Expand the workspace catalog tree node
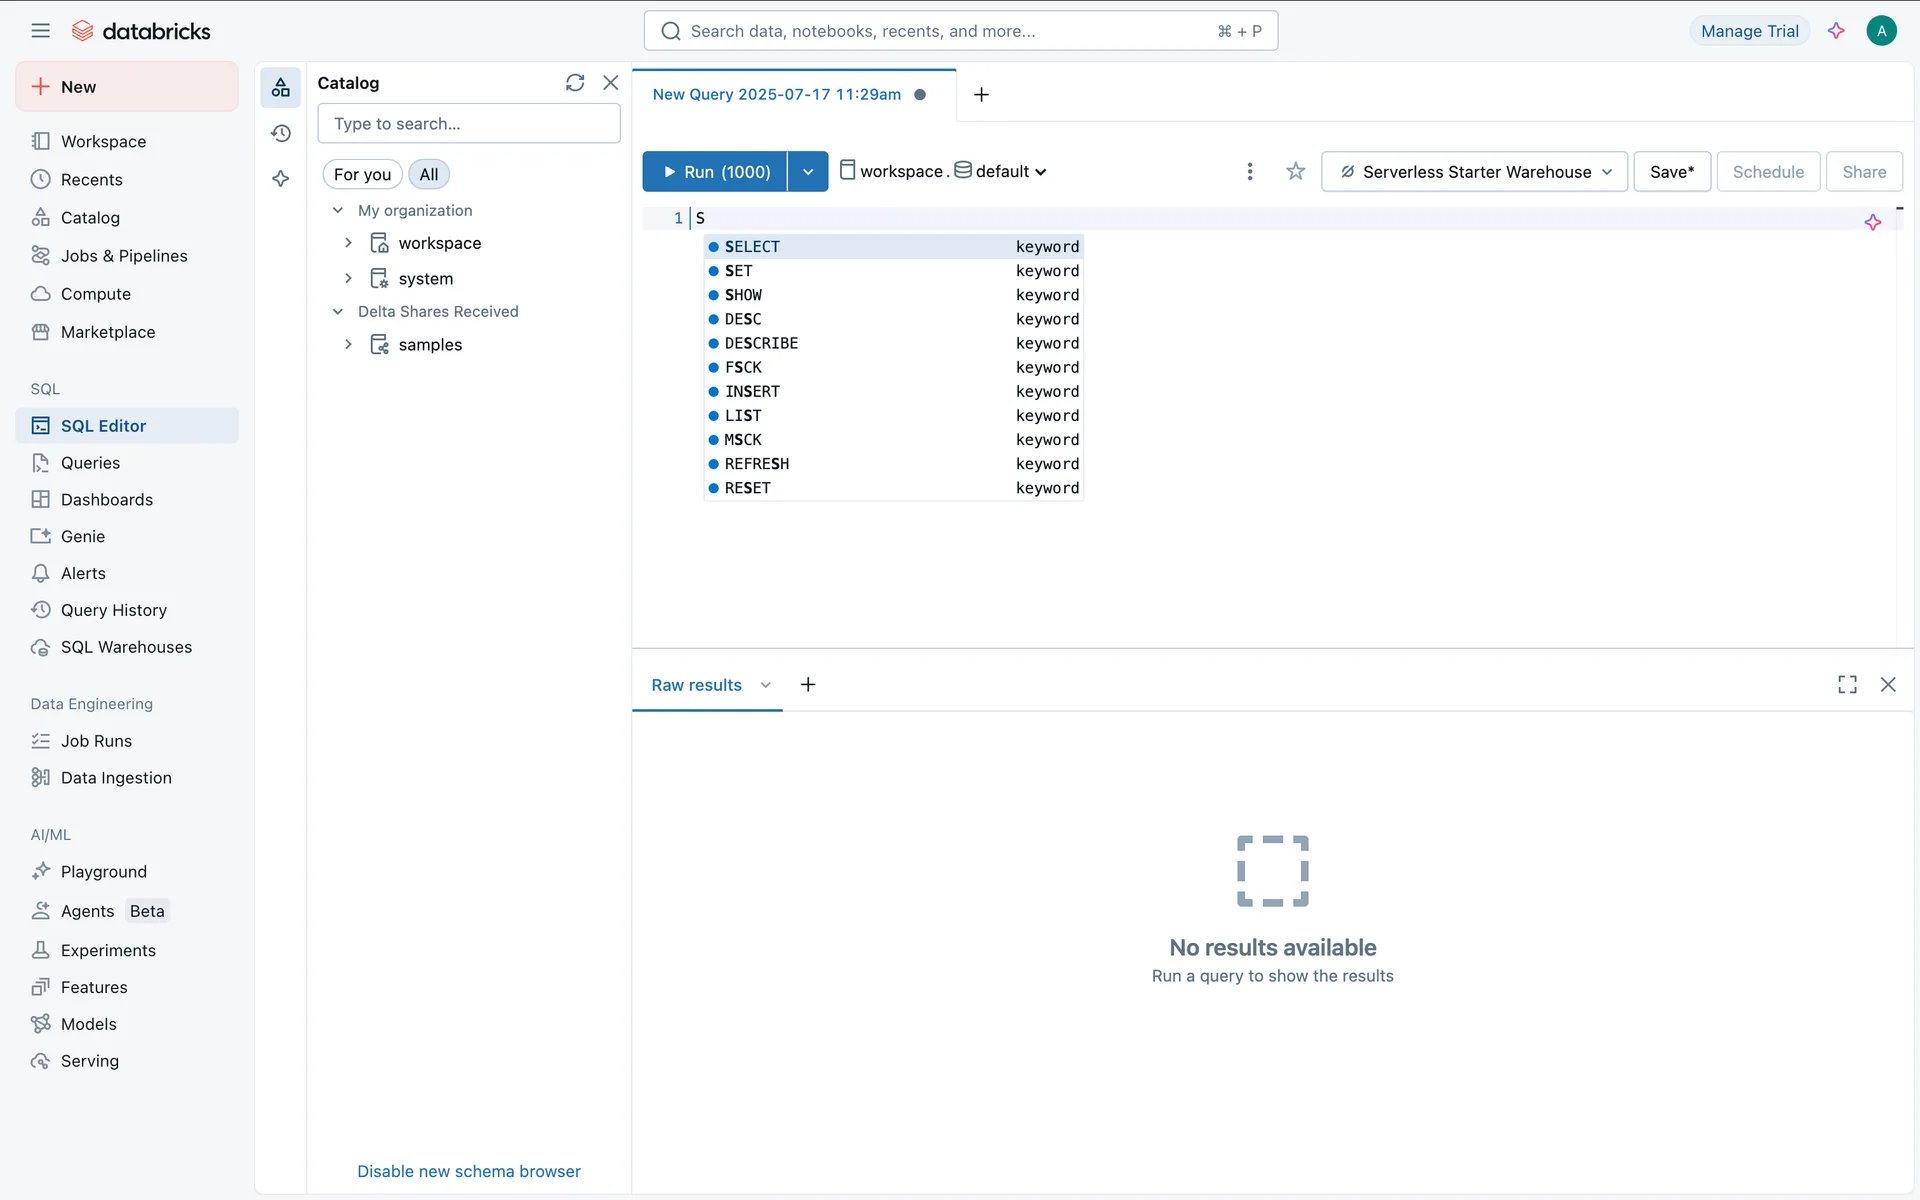This screenshot has height=1200, width=1920. [x=348, y=243]
